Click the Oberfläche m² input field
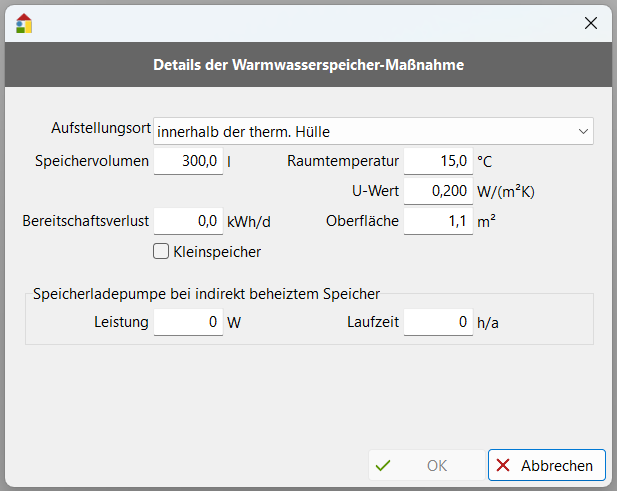617x491 pixels. 437,221
